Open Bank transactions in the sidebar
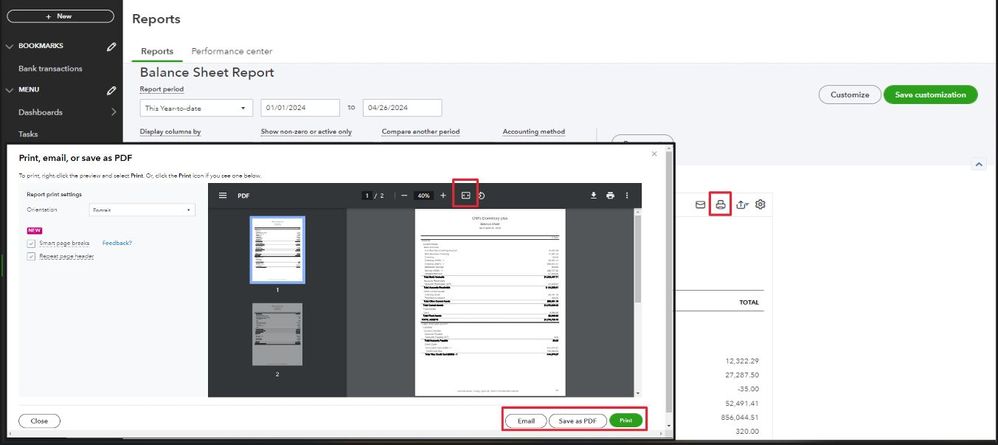 coord(50,68)
